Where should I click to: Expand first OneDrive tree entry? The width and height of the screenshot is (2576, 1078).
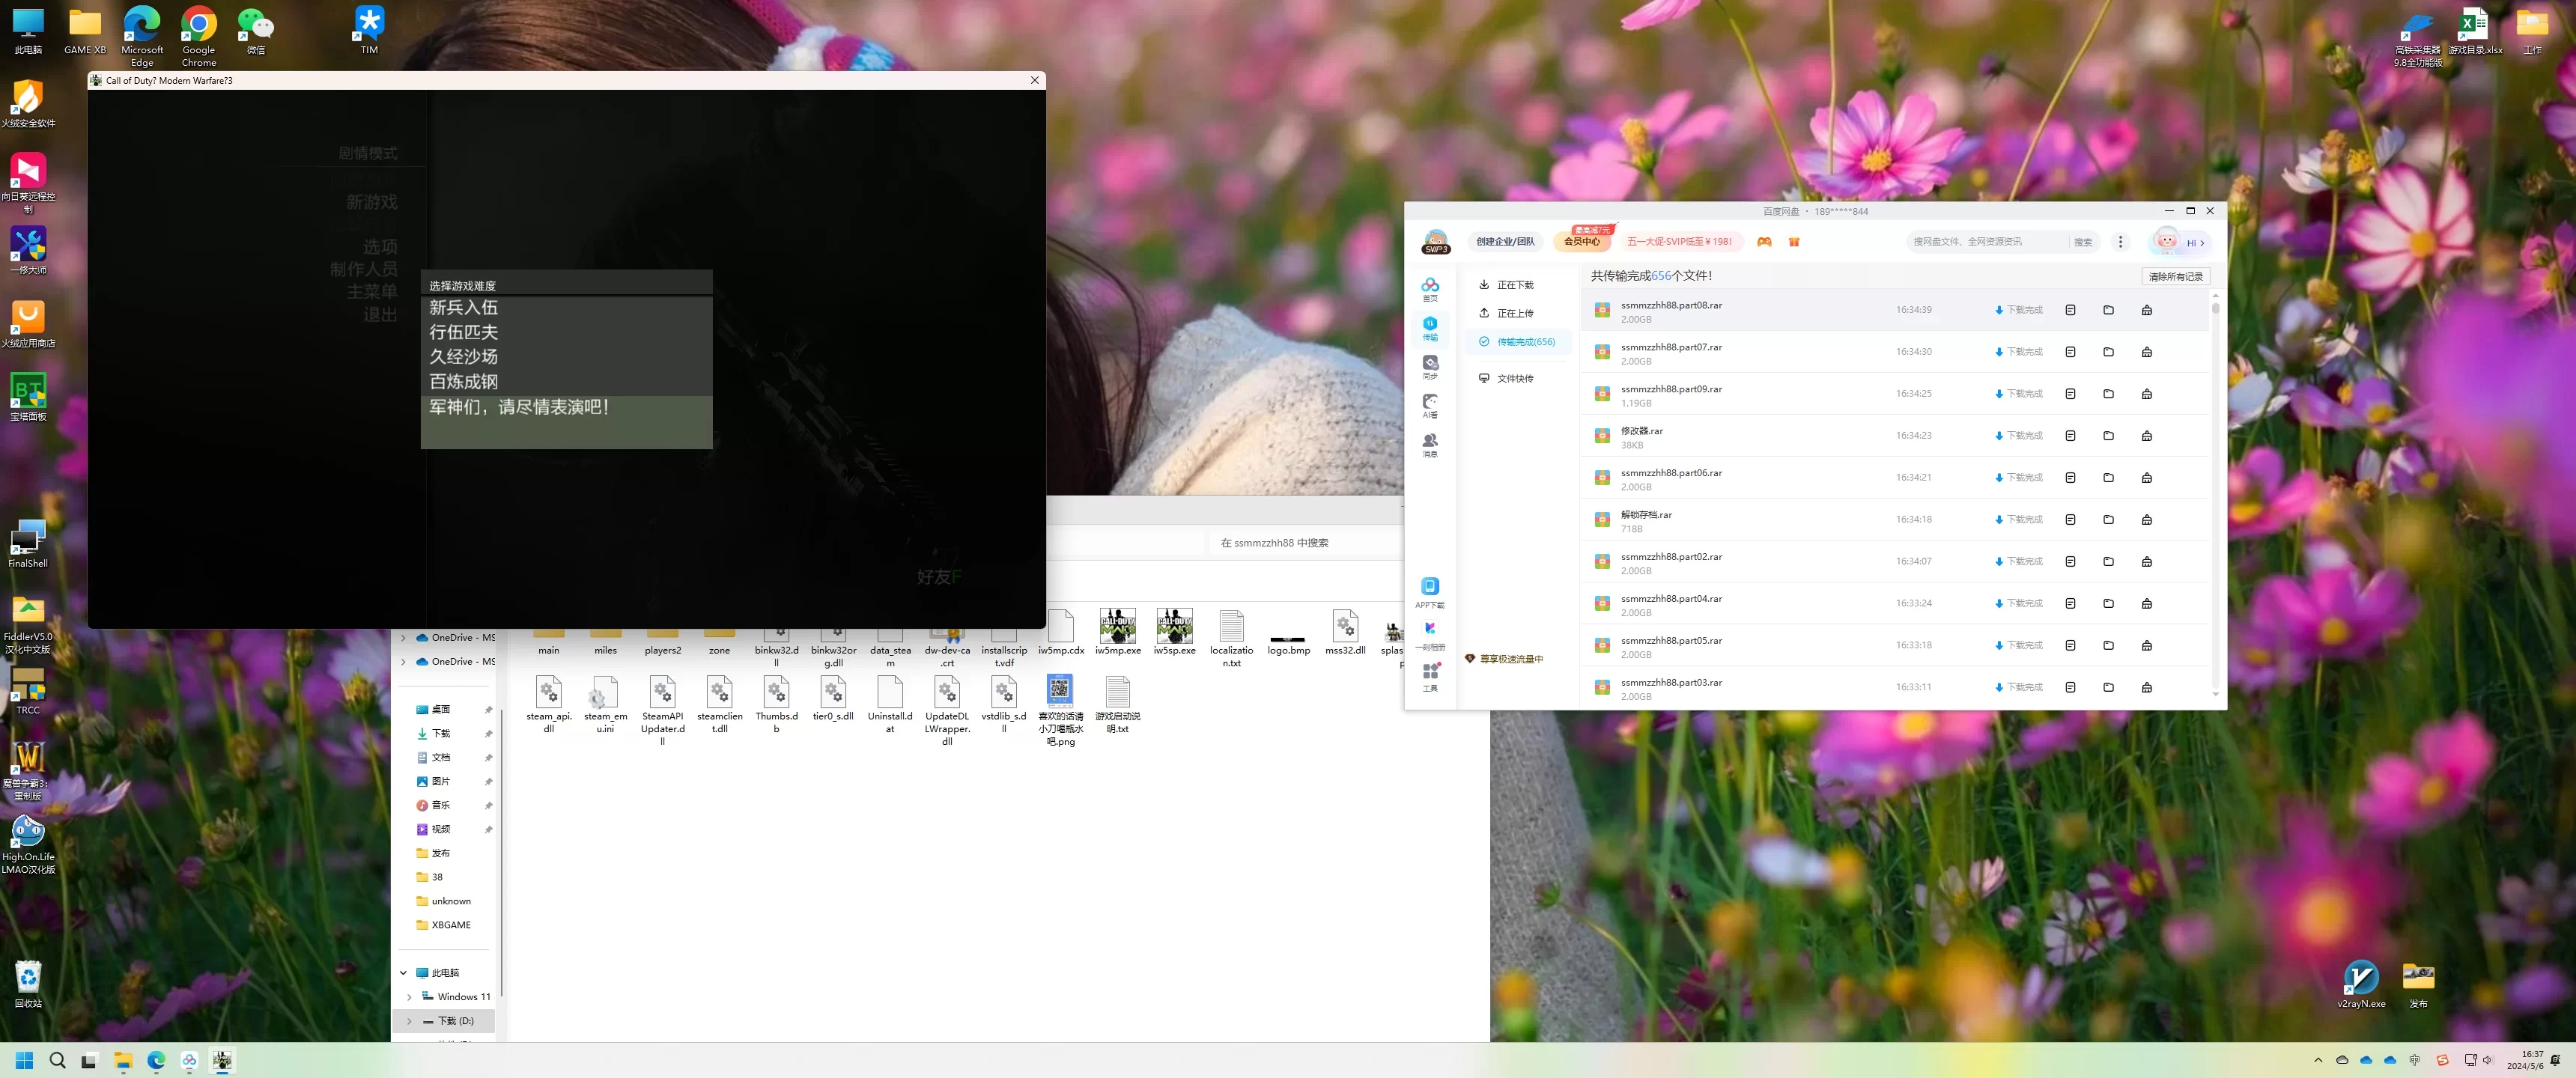coord(404,638)
